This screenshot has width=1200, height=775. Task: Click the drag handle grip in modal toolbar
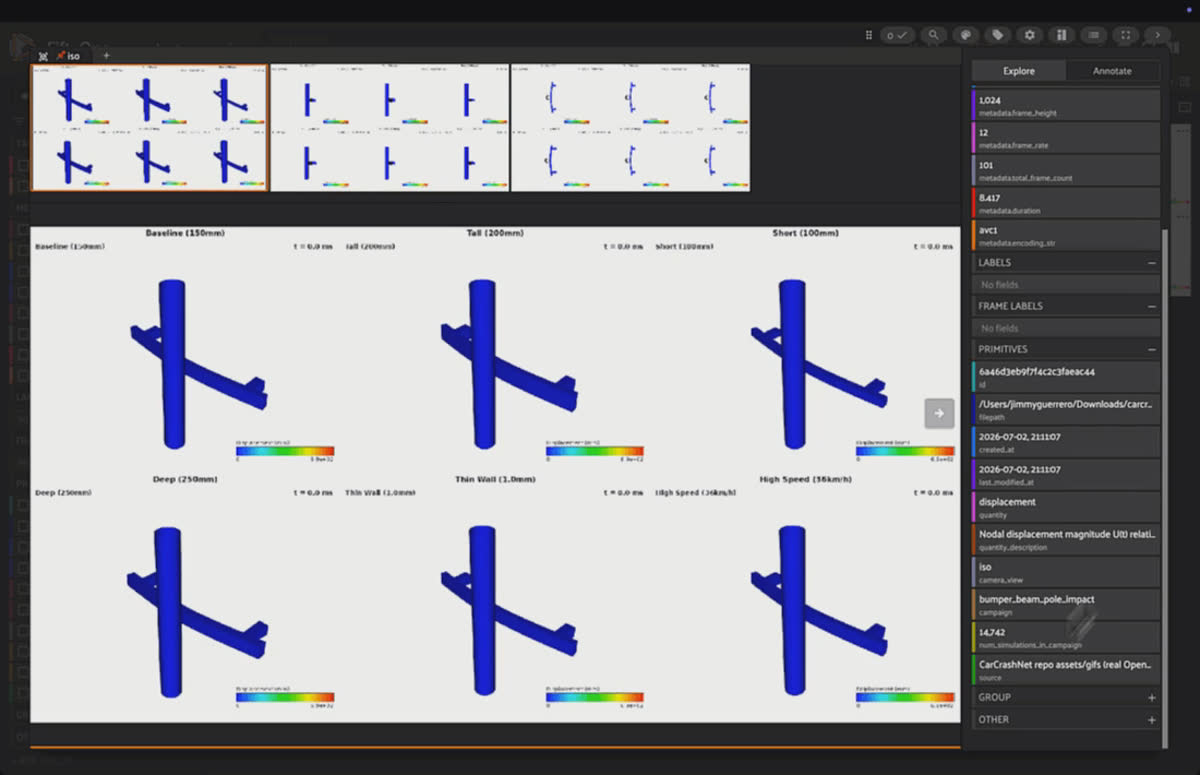[x=869, y=35]
